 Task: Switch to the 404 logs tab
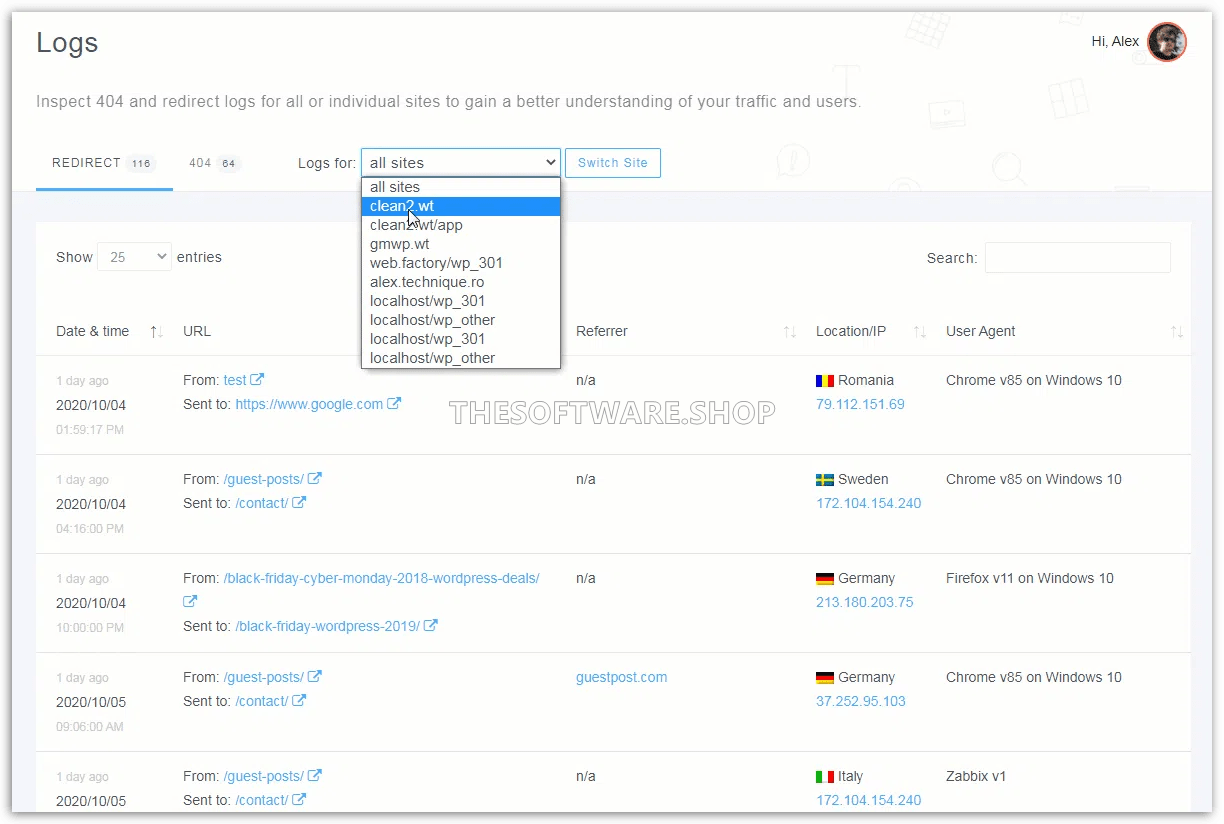tap(214, 163)
